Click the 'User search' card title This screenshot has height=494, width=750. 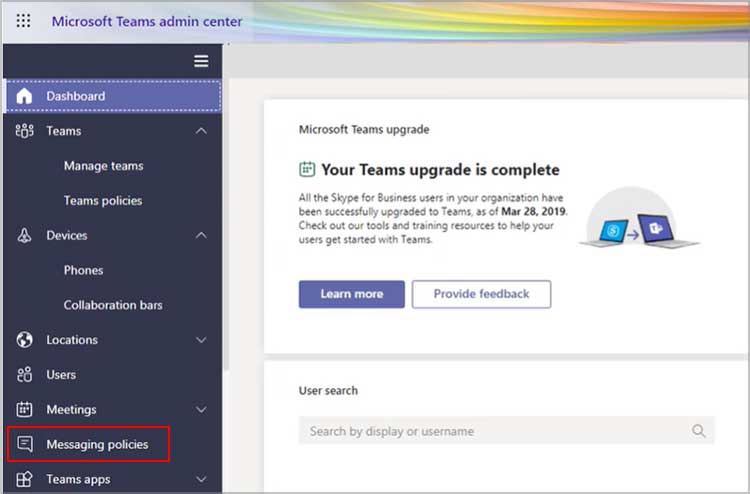(x=328, y=391)
